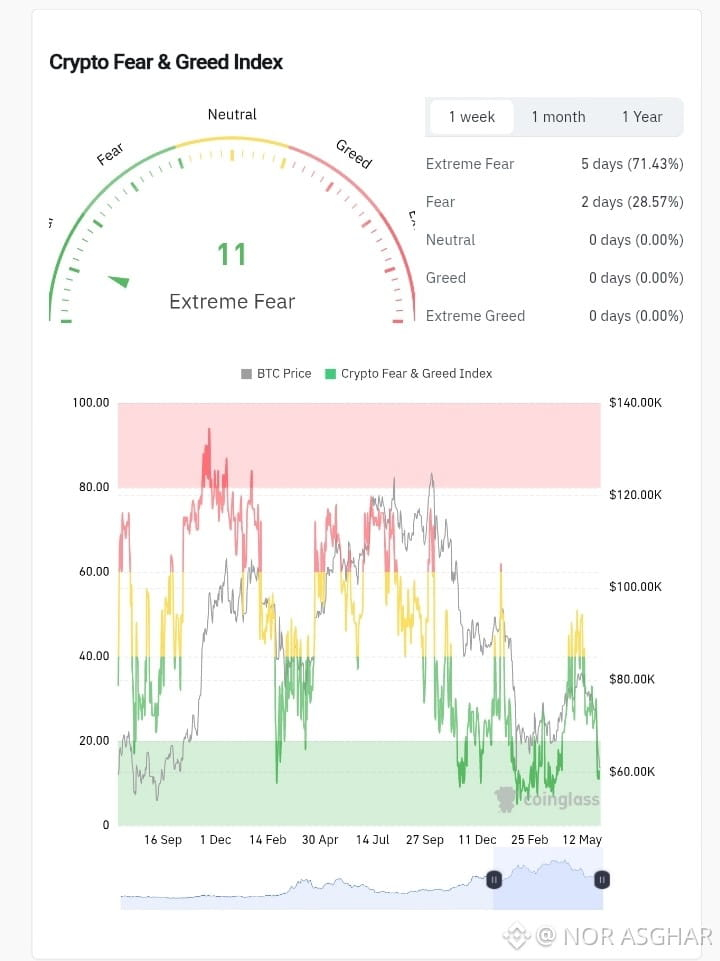Click the Neutral stats row label
Screen dimensions: 720x961
[450, 240]
